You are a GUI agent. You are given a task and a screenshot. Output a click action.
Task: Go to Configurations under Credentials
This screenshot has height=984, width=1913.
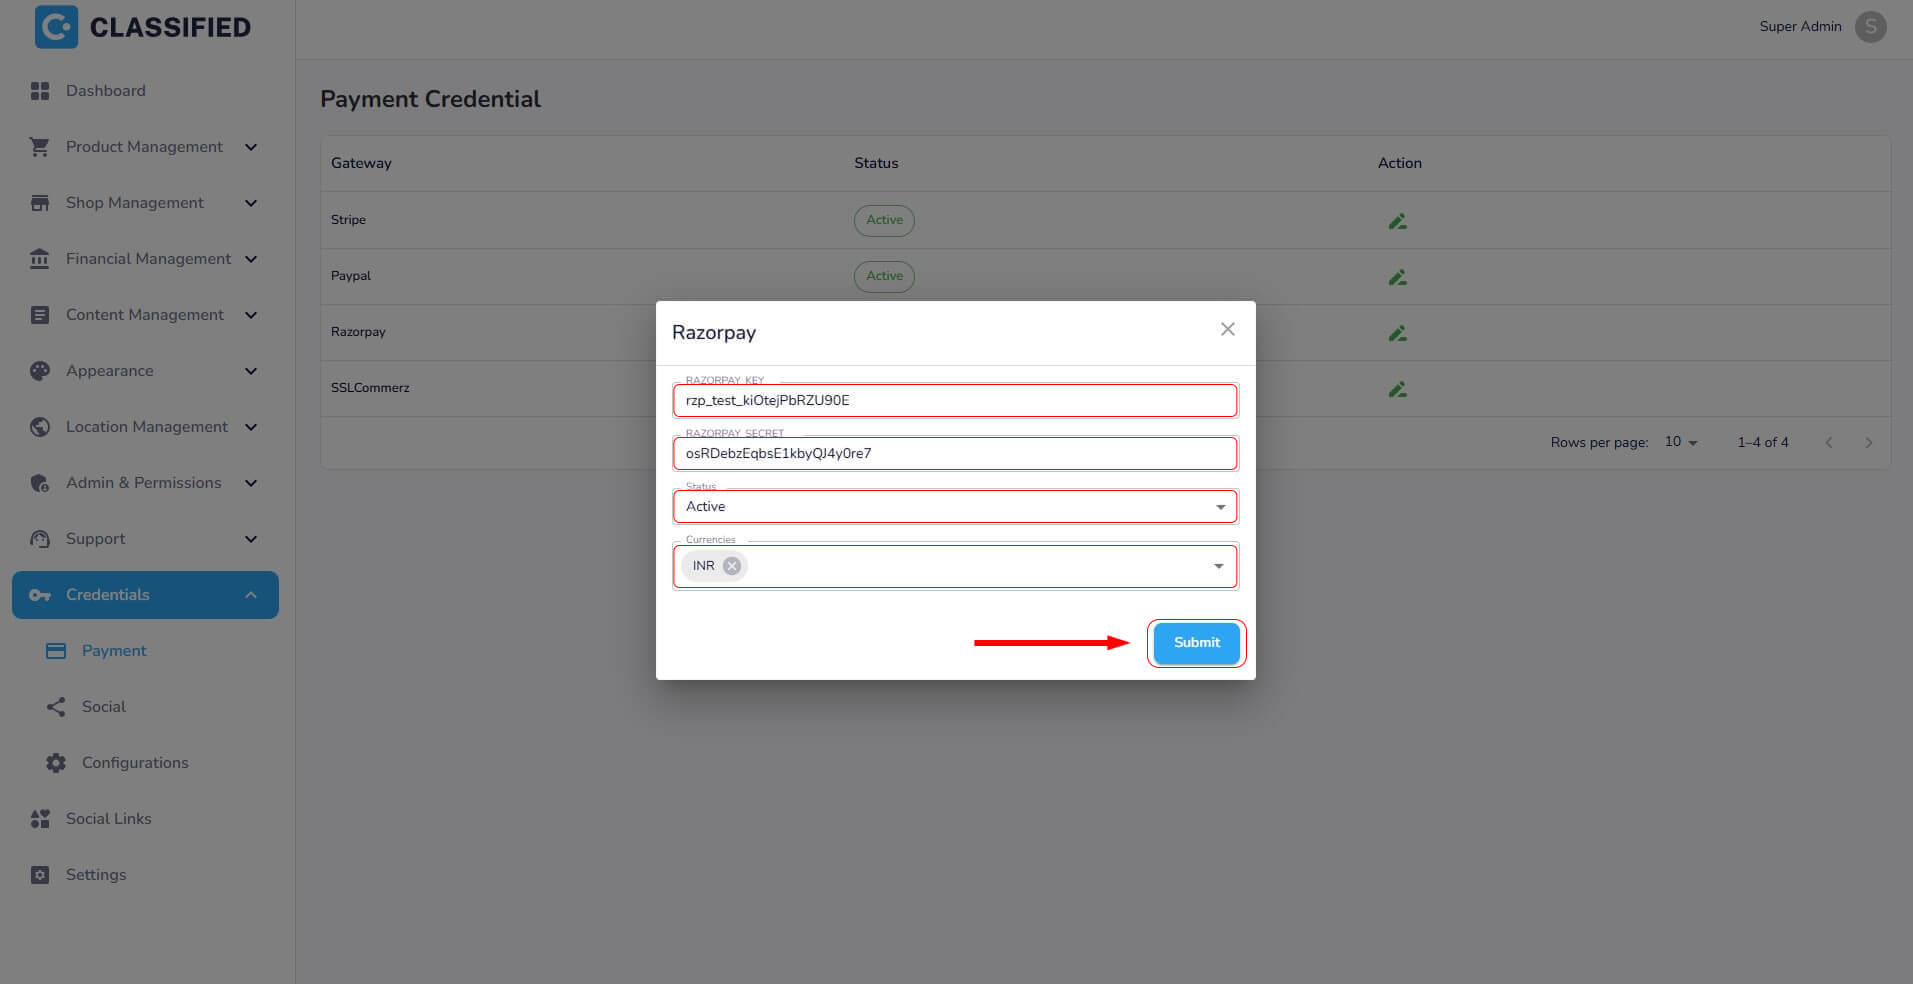134,763
